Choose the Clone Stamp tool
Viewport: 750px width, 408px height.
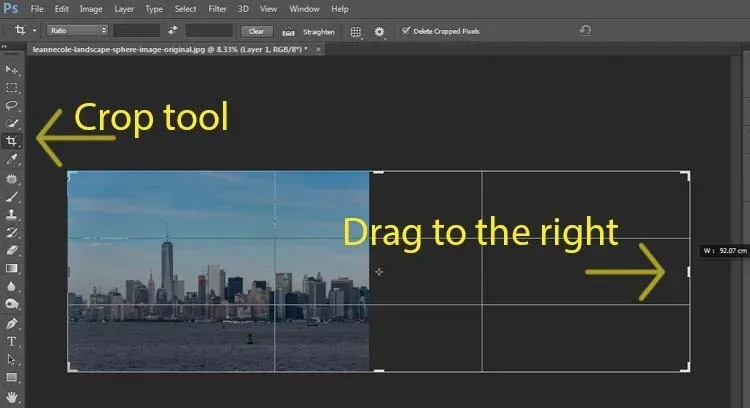[12, 214]
